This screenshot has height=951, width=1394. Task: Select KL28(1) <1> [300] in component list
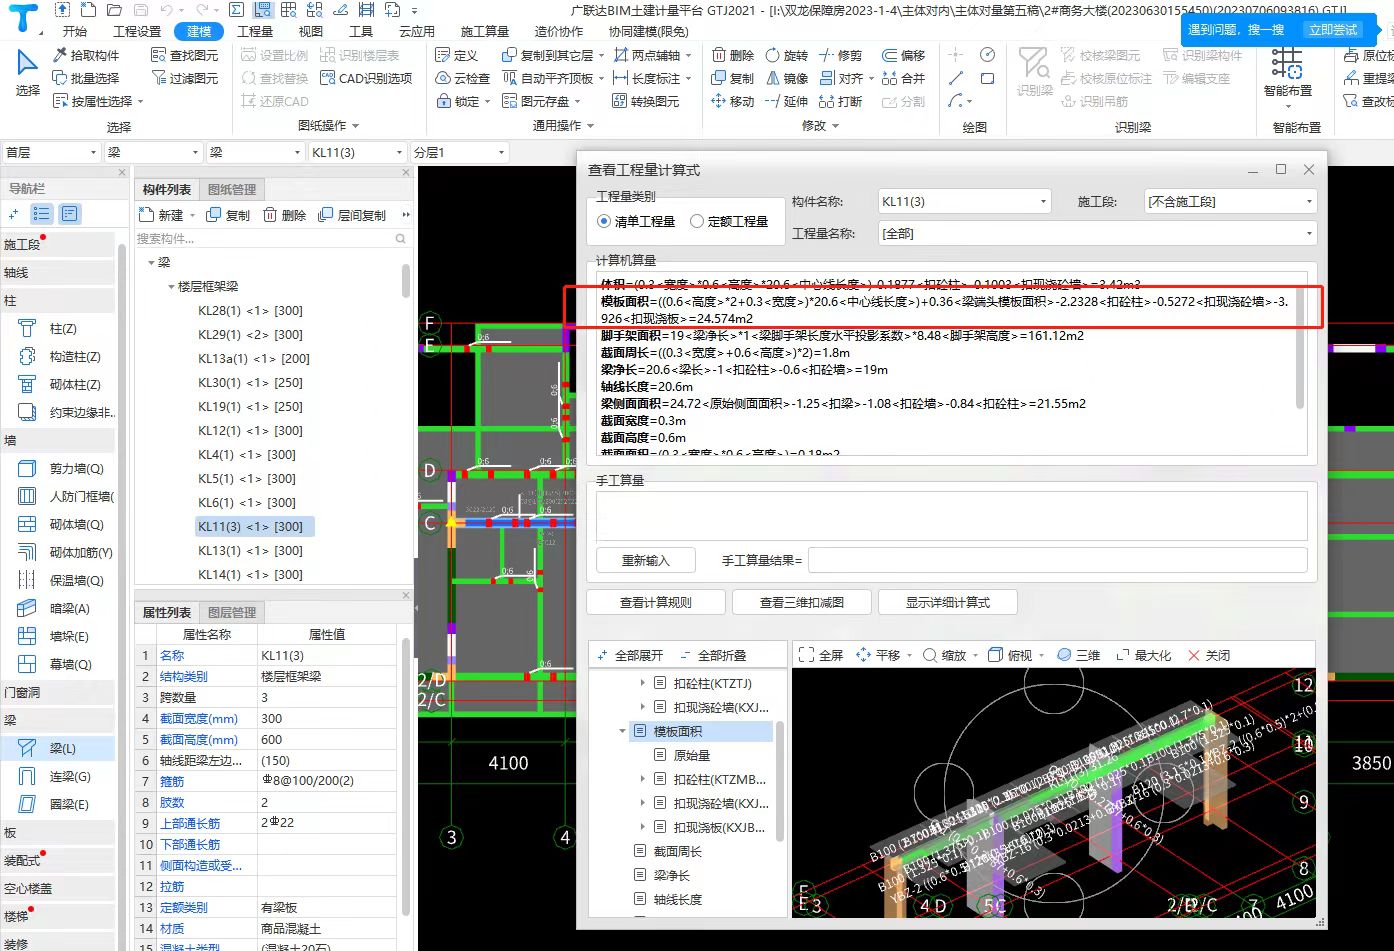point(250,310)
